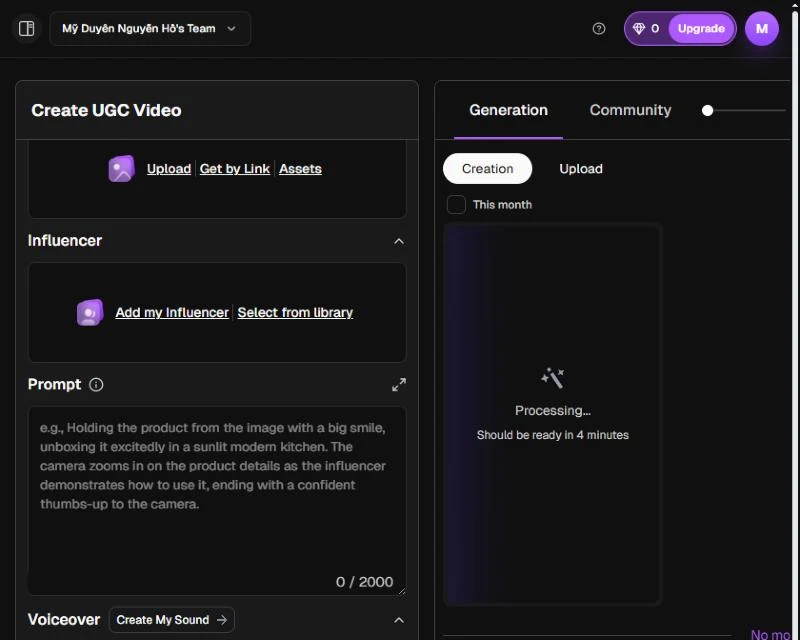The image size is (800, 640).
Task: Switch to the Generation tab
Action: (509, 110)
